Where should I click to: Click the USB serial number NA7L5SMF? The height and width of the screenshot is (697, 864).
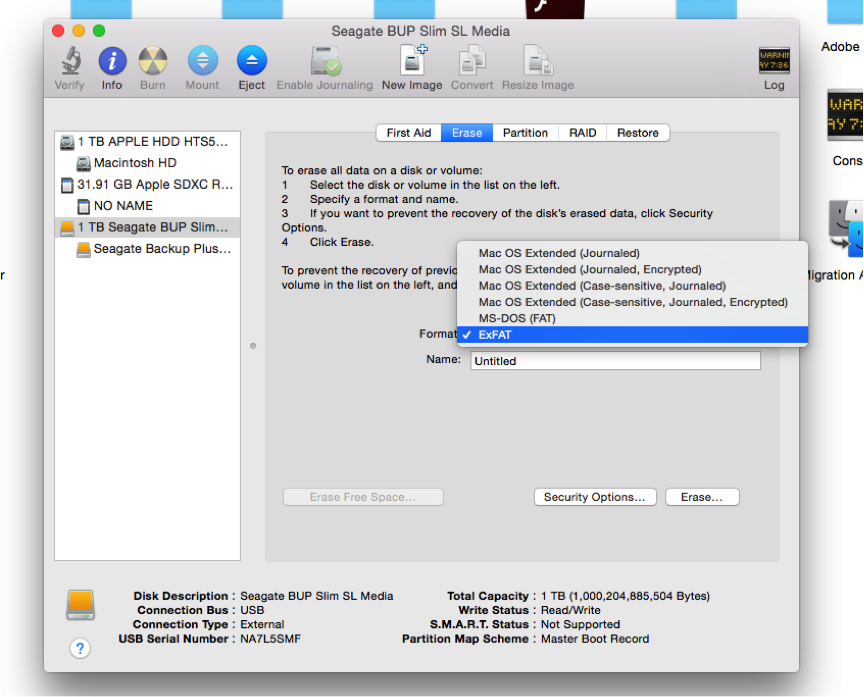[x=271, y=639]
